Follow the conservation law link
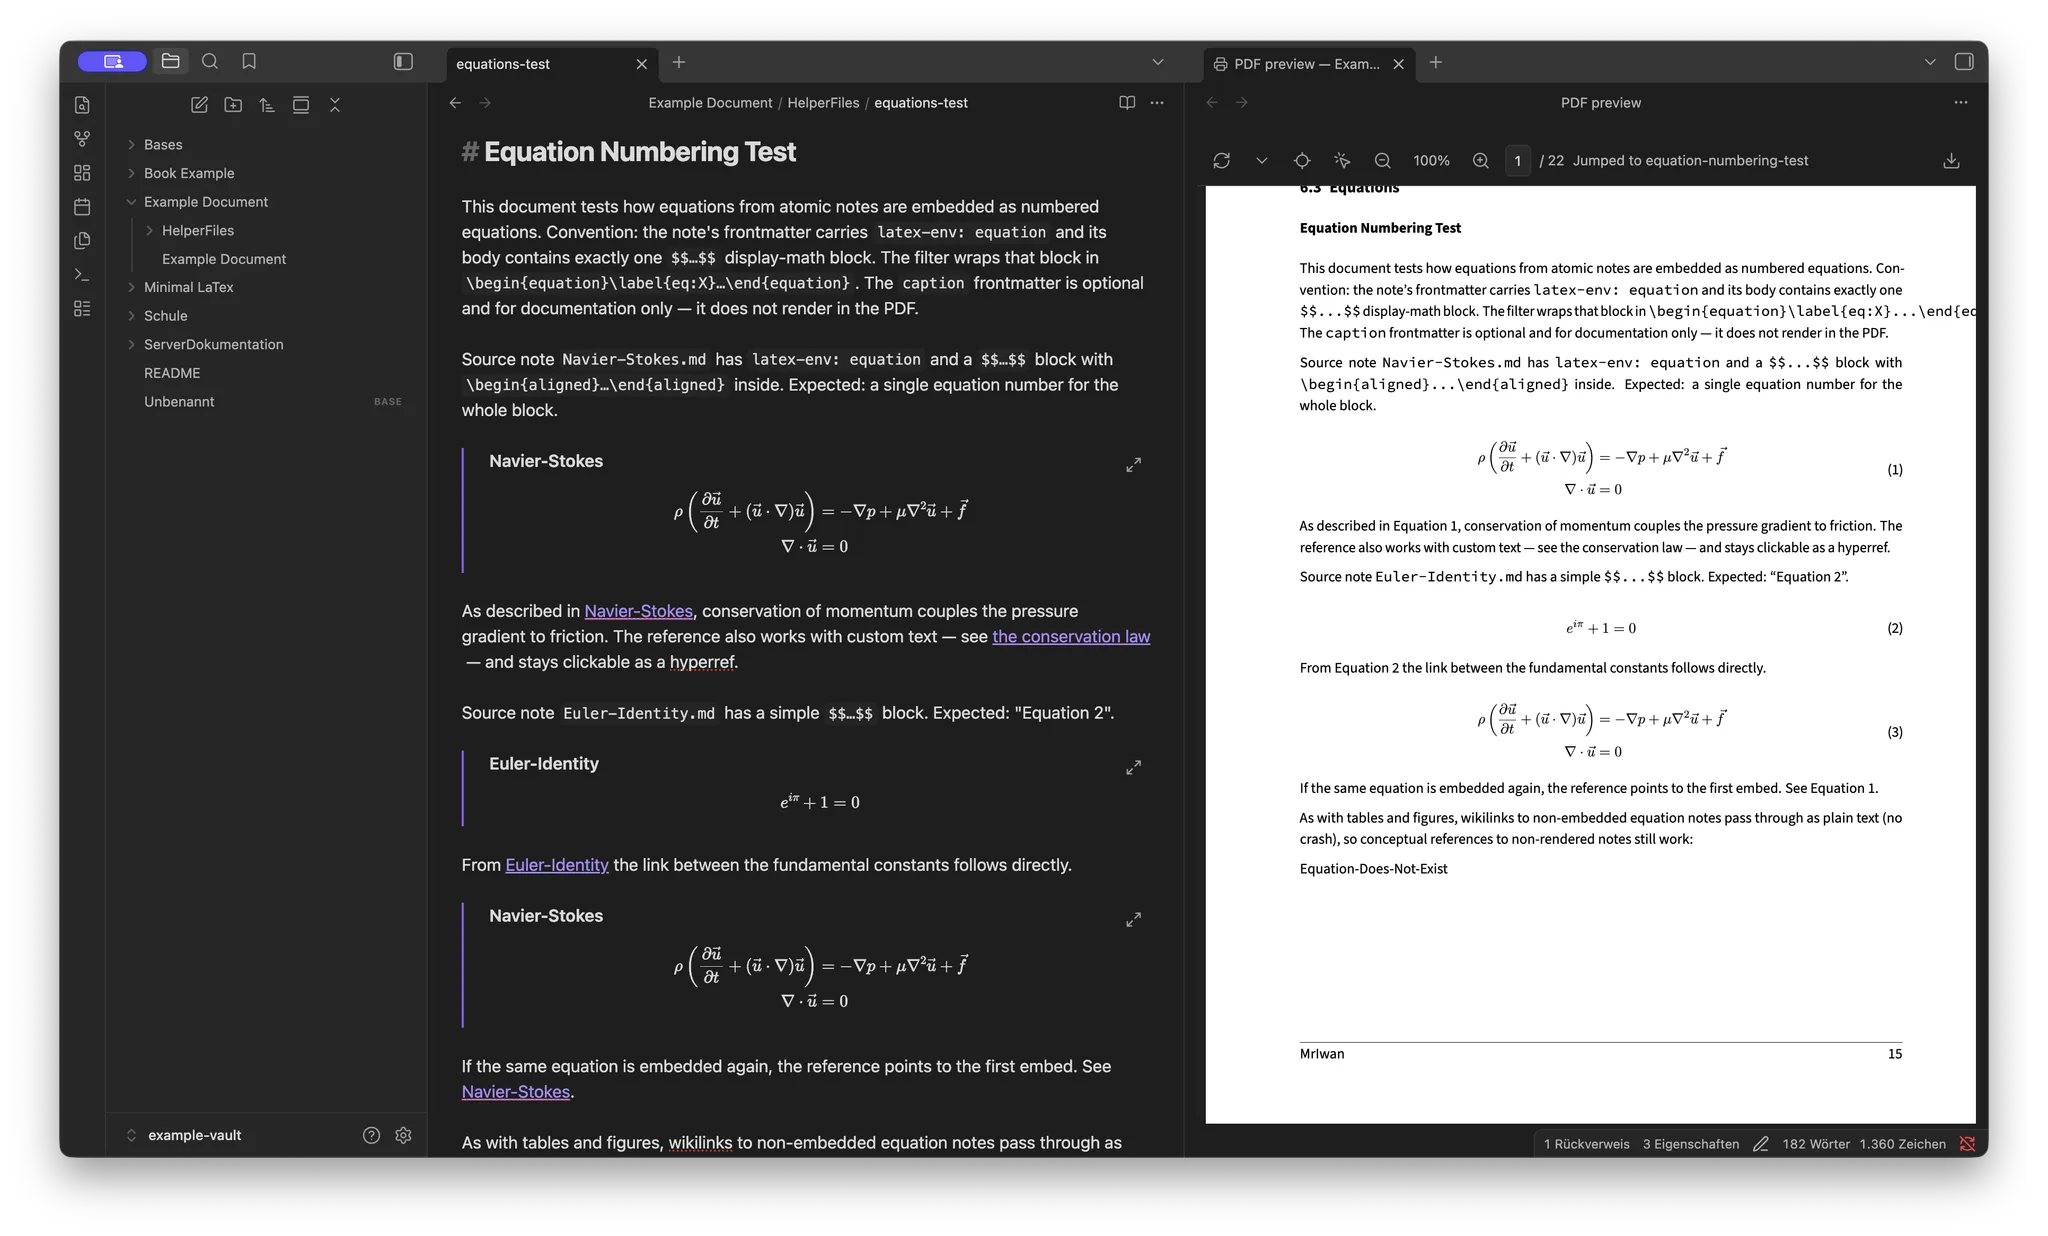 tap(1071, 637)
